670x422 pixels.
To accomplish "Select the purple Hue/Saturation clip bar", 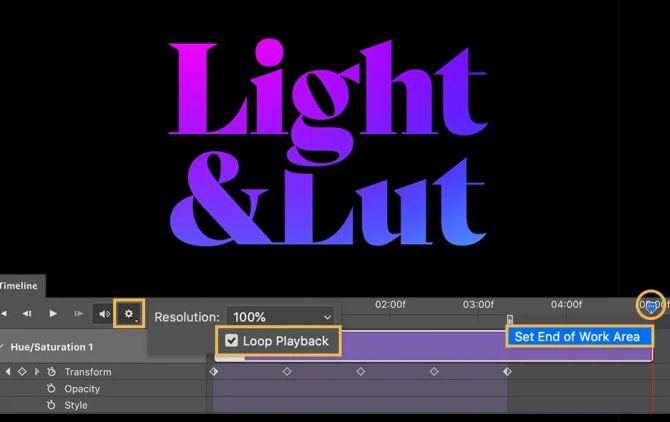I will [x=433, y=346].
